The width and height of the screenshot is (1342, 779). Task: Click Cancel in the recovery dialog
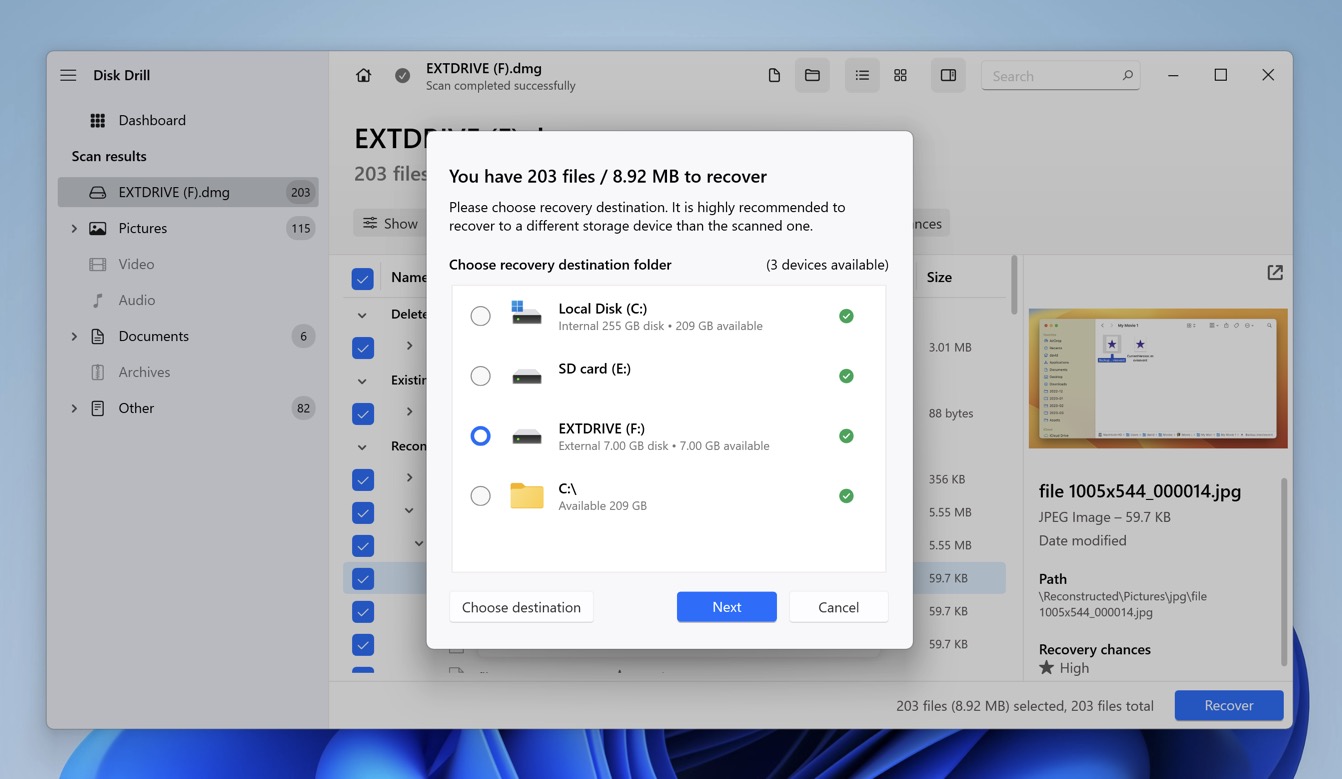tap(838, 607)
